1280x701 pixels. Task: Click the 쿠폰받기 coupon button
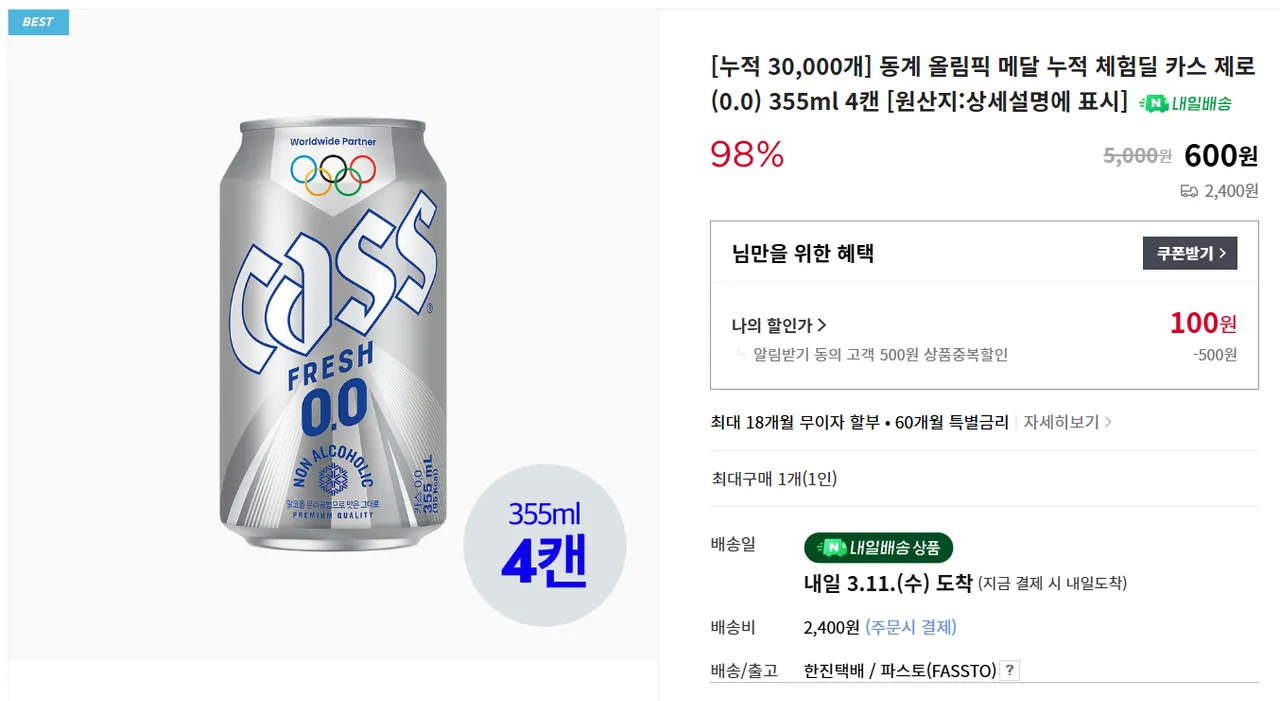click(x=1189, y=253)
